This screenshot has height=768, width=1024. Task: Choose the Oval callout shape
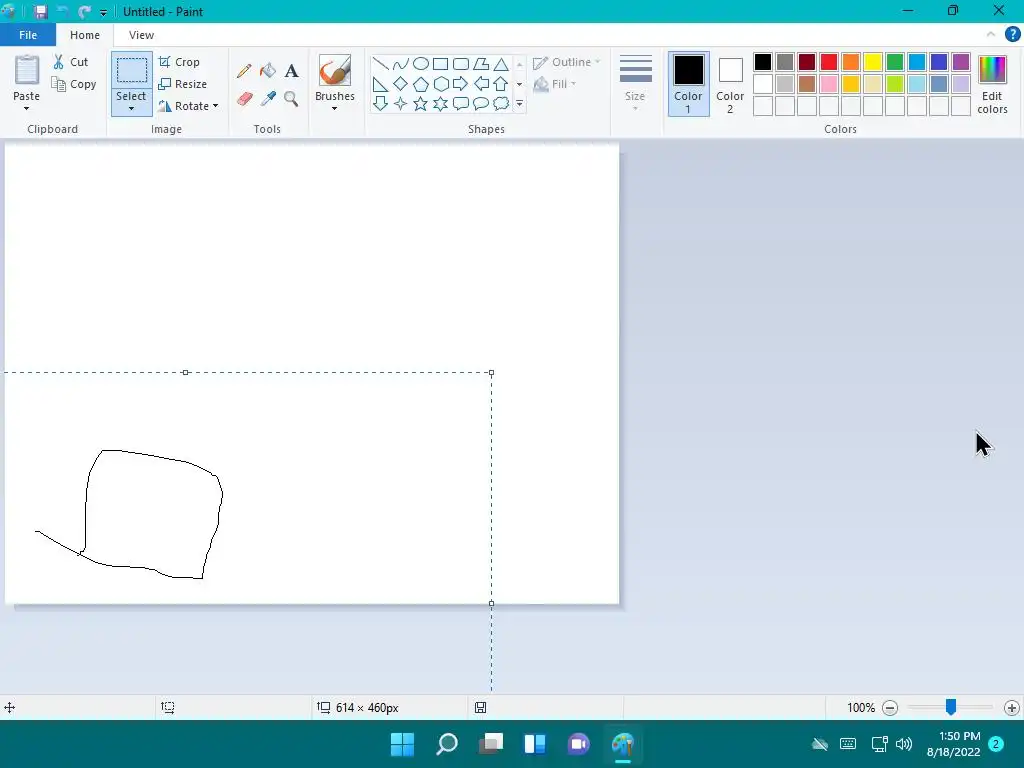481,103
